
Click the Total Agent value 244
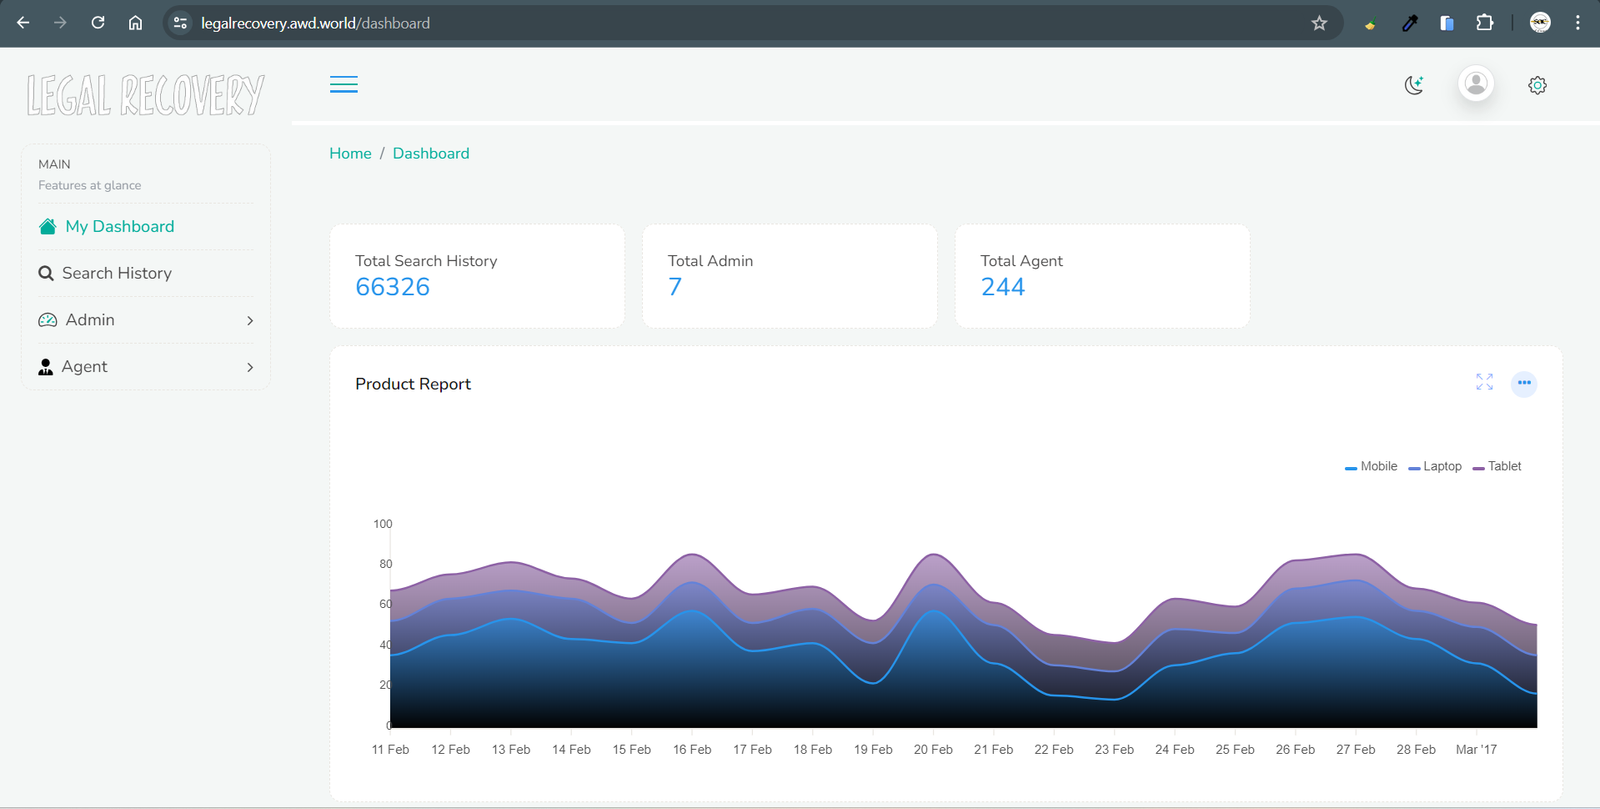1003,287
